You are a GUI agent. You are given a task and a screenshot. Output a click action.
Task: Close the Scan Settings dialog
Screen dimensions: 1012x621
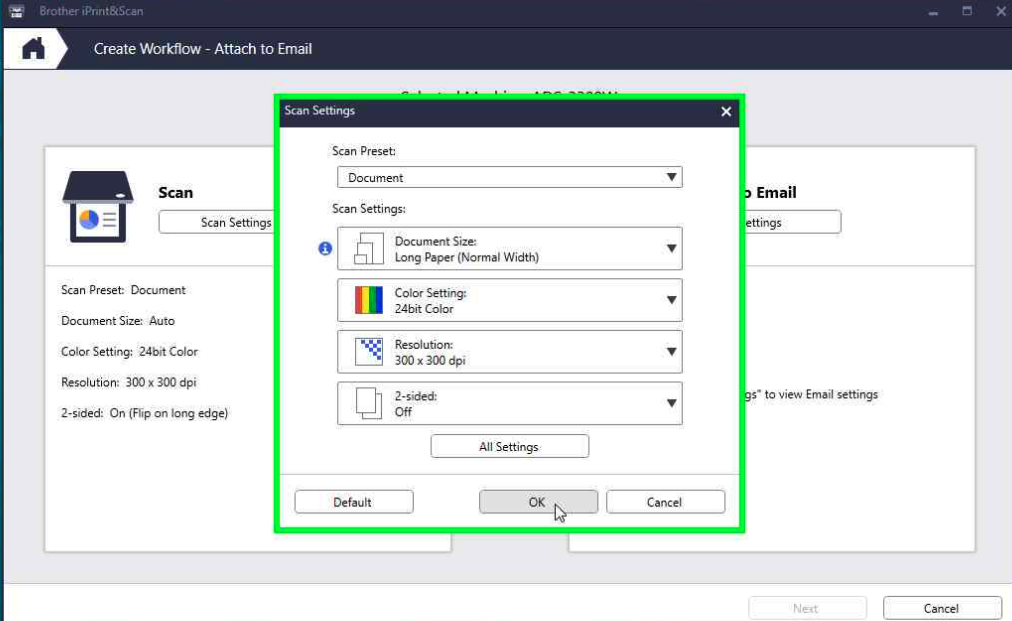(726, 112)
